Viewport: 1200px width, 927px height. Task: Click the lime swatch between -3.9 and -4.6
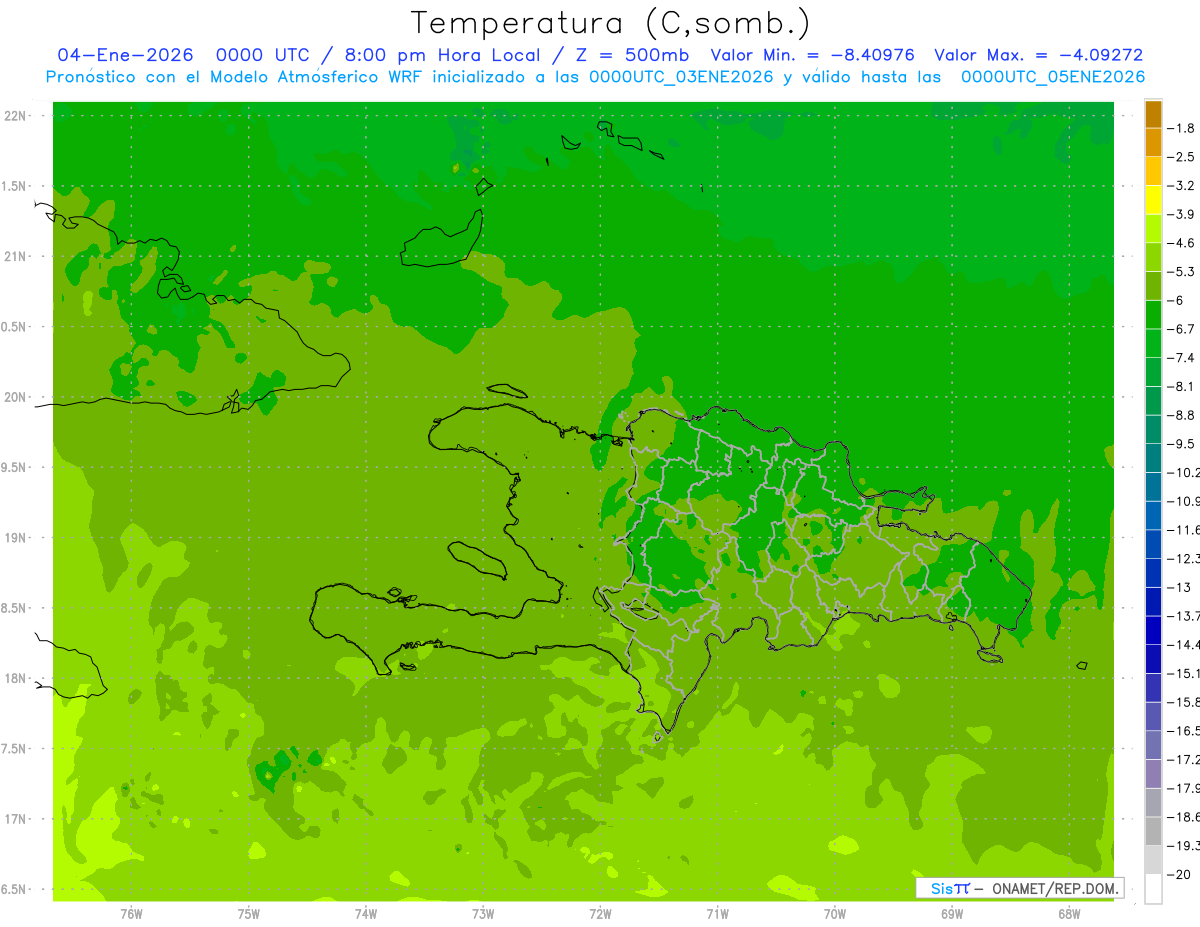[1153, 229]
